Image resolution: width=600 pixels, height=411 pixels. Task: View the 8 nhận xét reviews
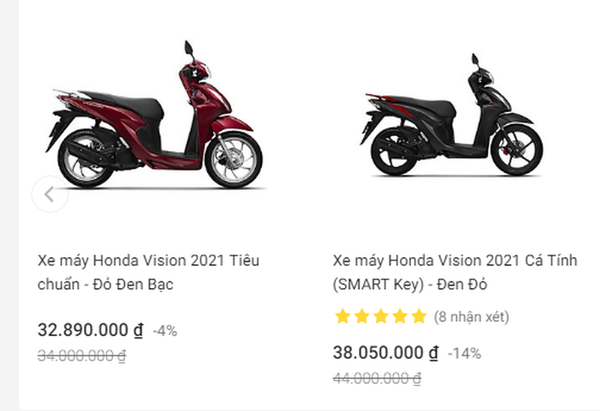click(x=471, y=317)
